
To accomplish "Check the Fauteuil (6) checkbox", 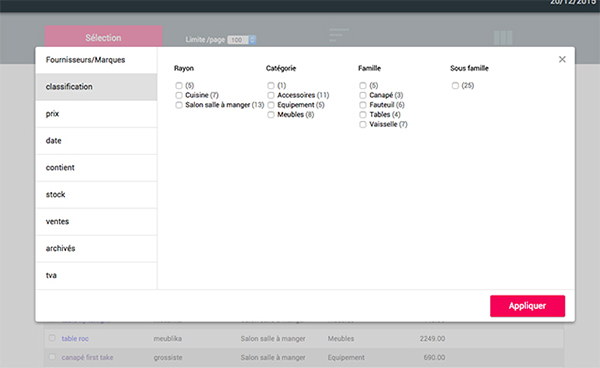I will click(363, 105).
